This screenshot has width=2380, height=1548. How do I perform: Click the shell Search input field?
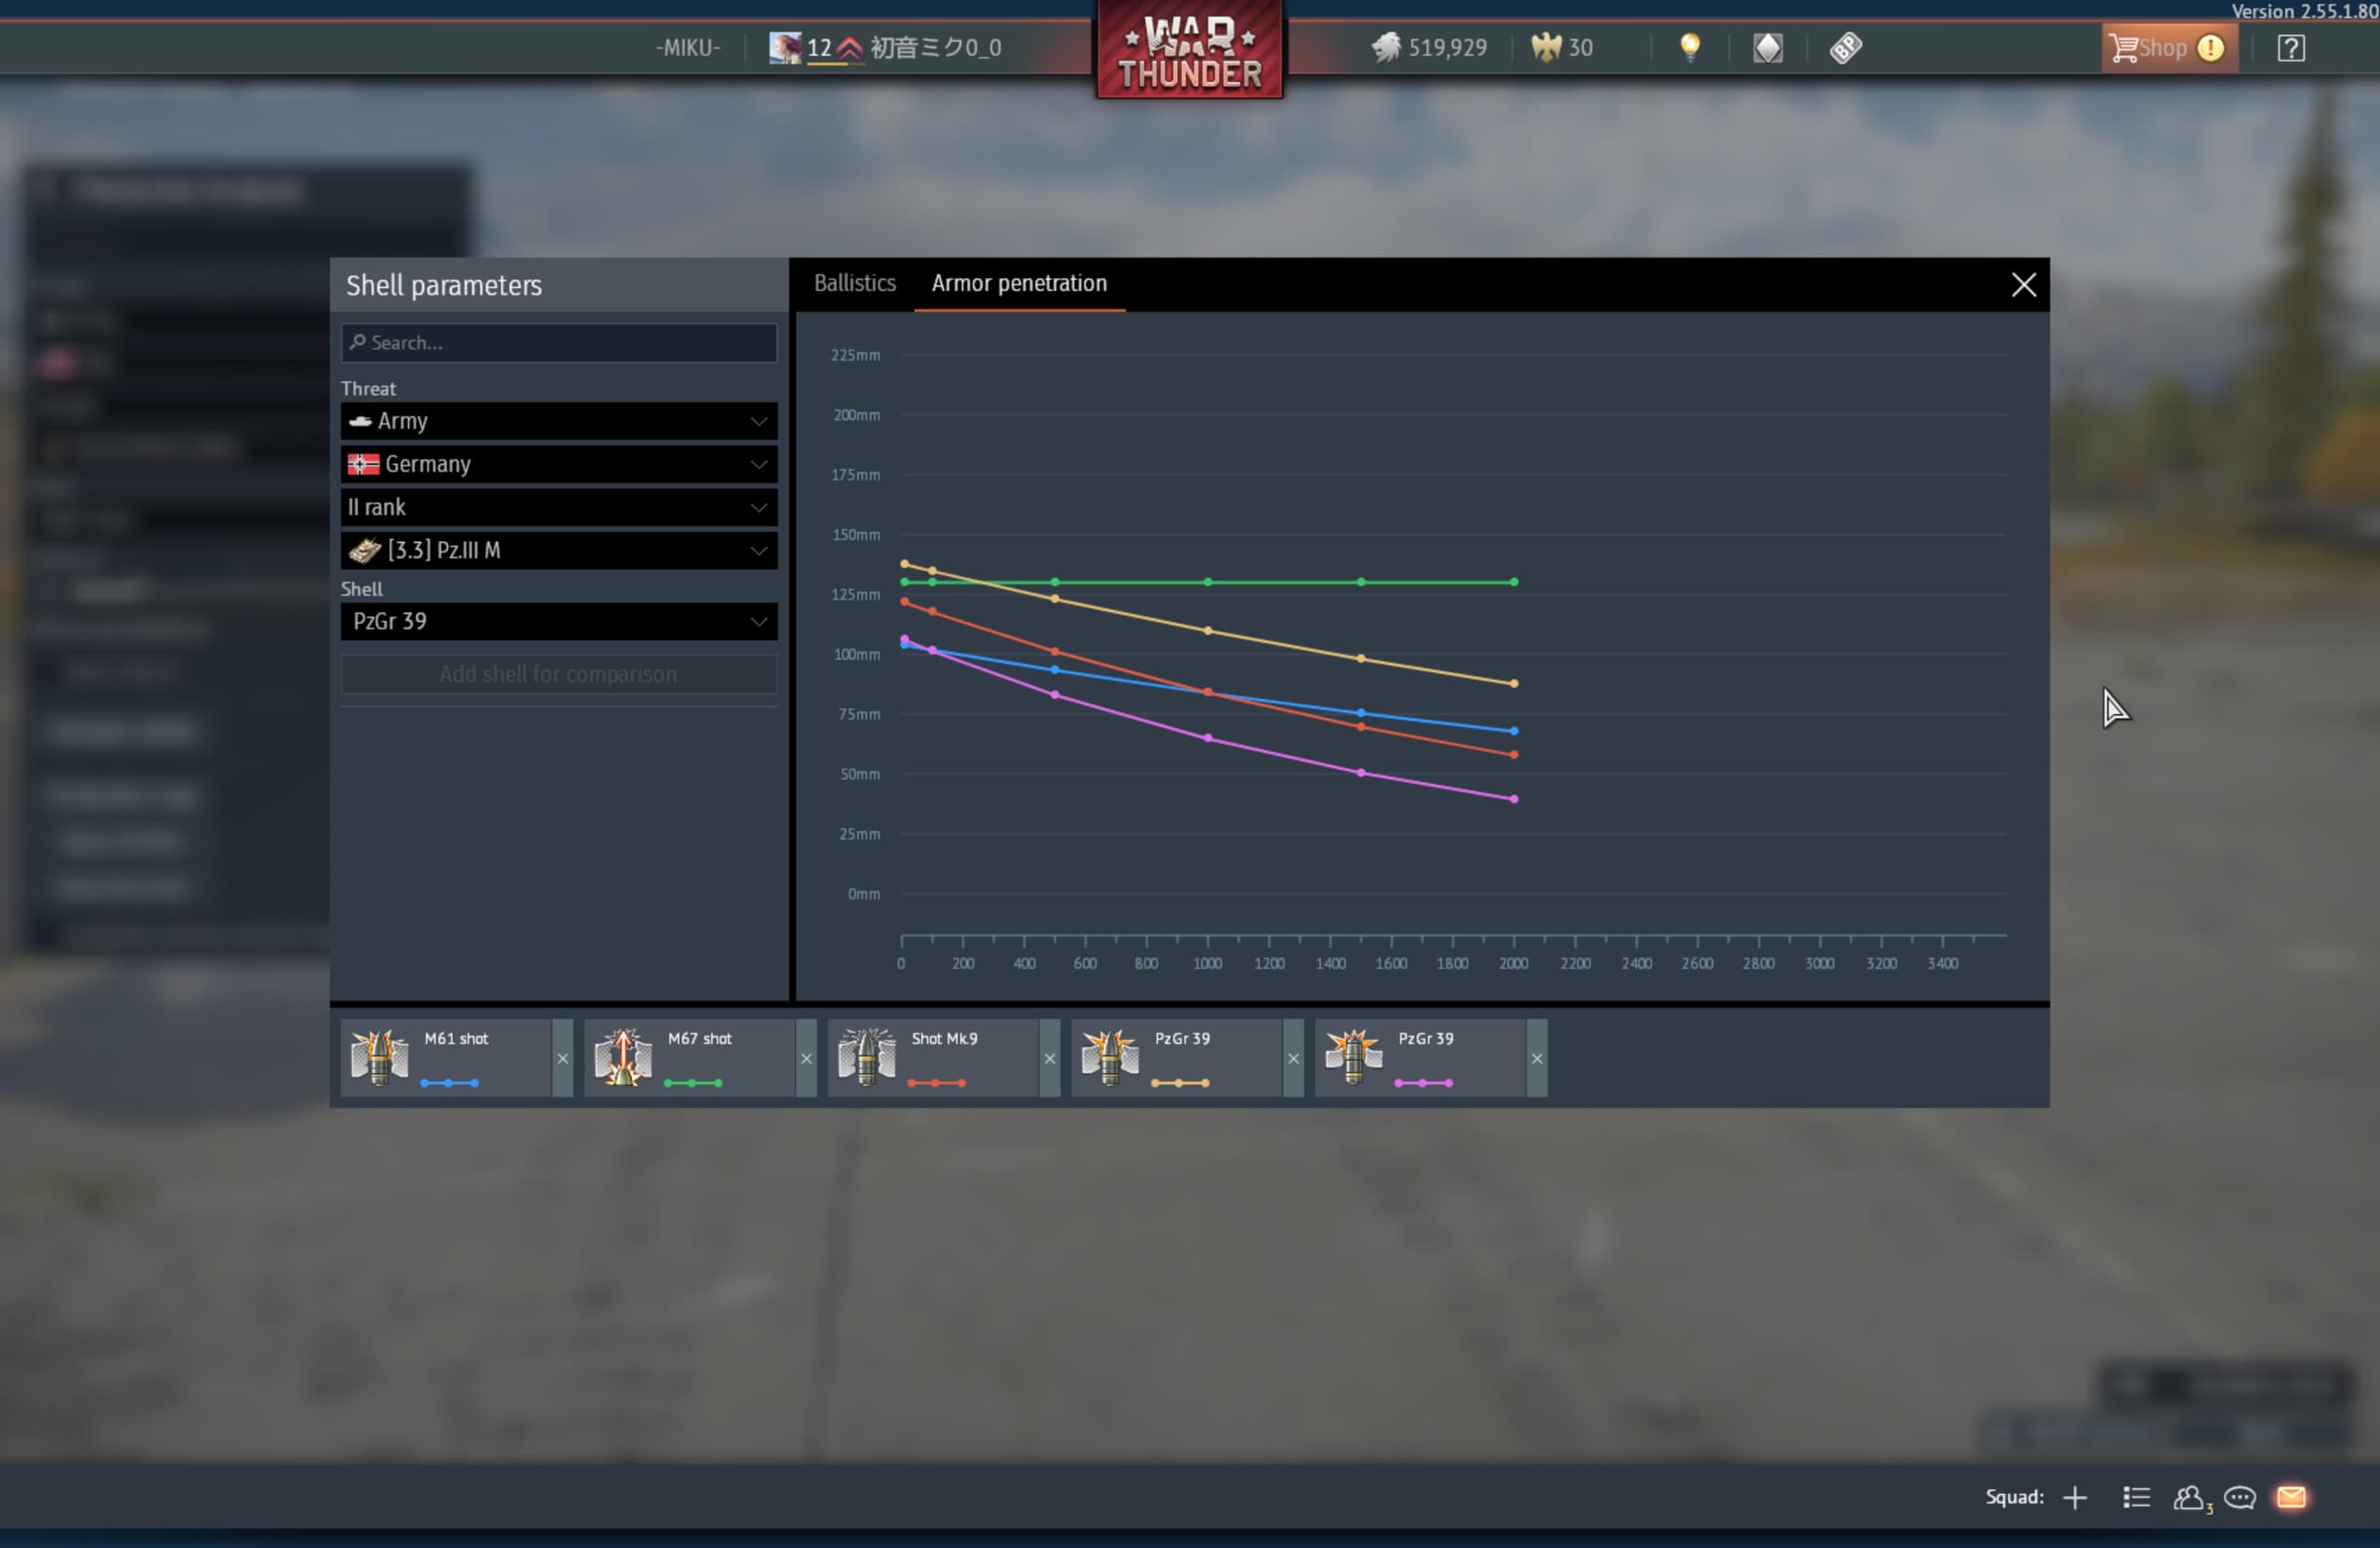click(x=558, y=343)
